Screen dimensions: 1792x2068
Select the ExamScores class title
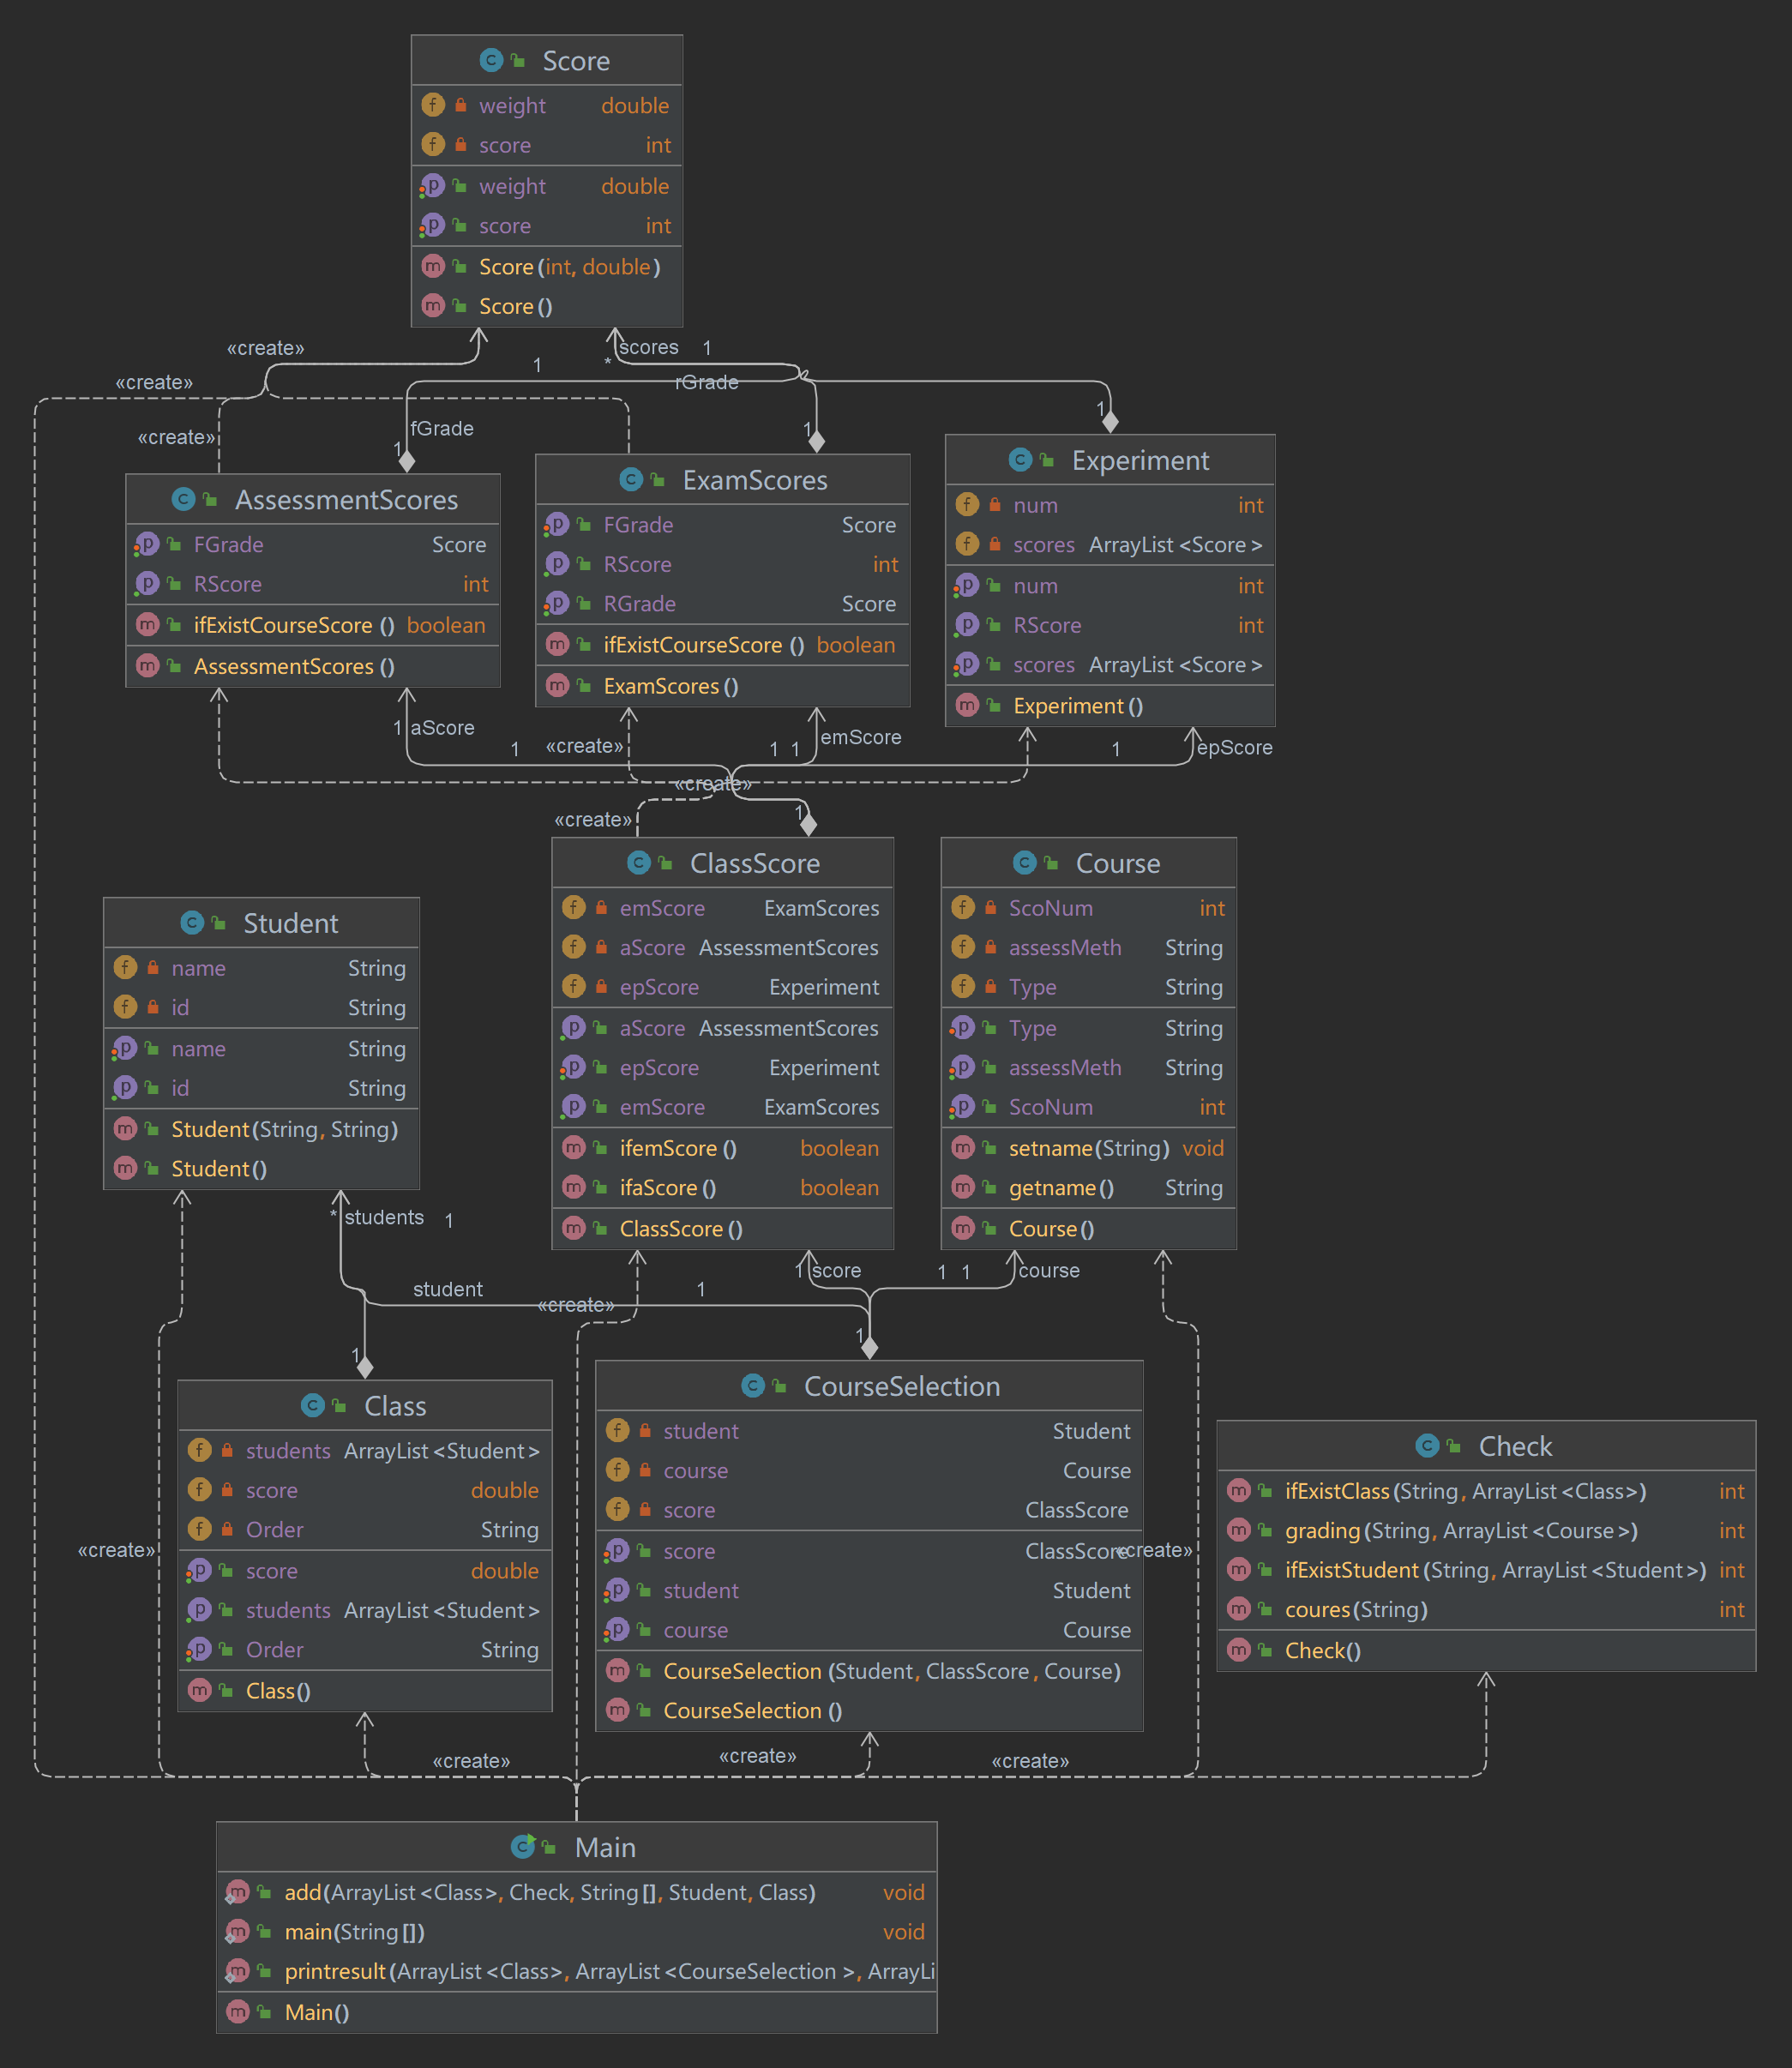[x=754, y=480]
